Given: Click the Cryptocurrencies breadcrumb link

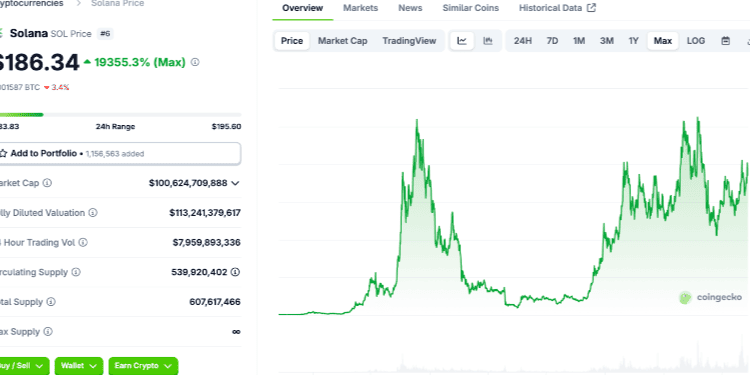Looking at the screenshot, I should pos(32,3).
